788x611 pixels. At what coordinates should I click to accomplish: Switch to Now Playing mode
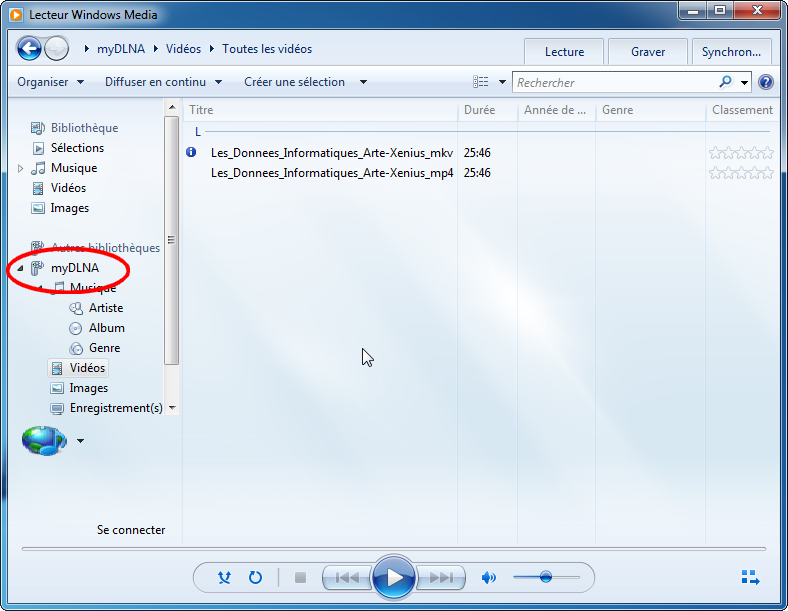(750, 578)
